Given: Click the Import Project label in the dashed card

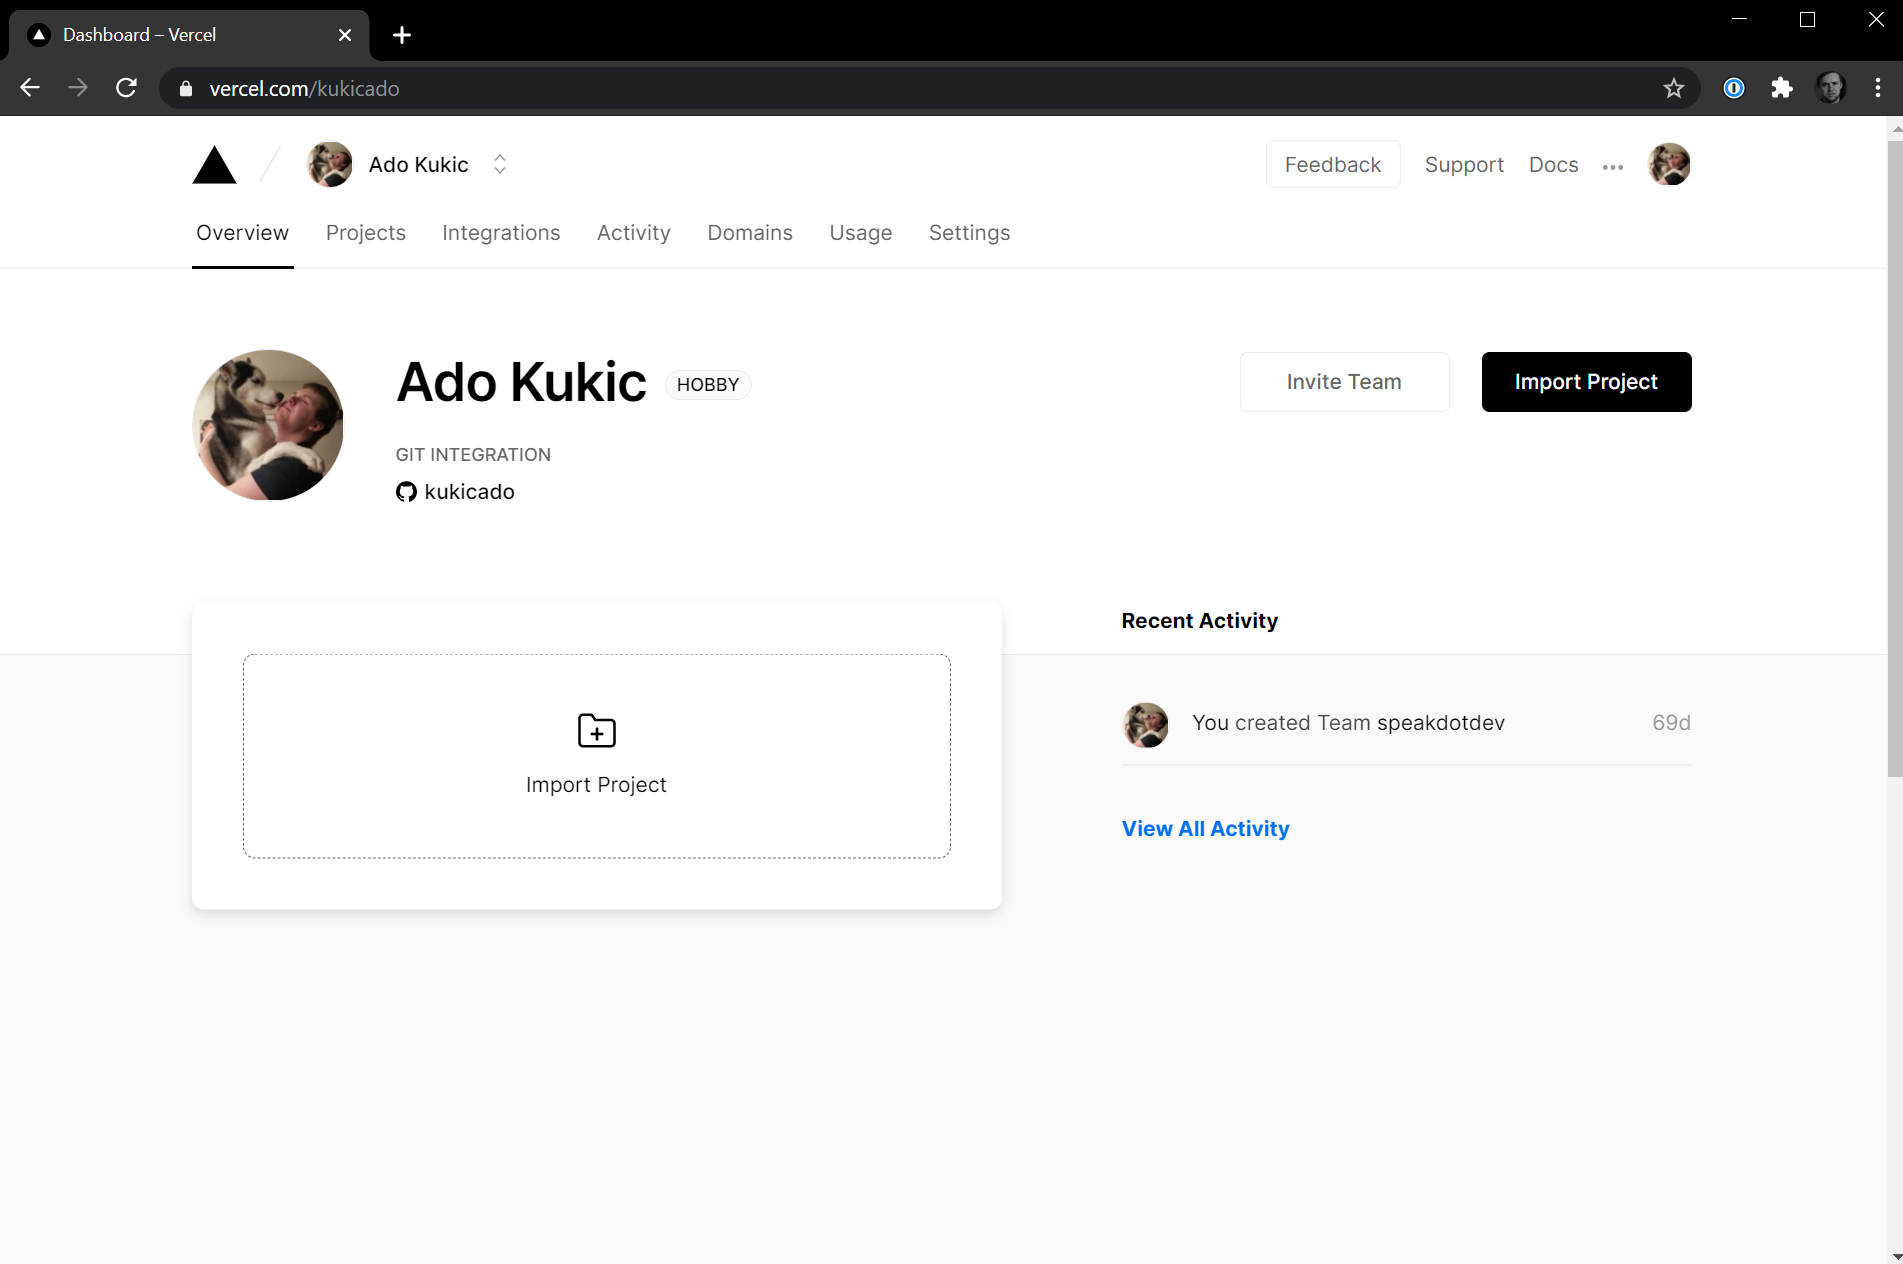Looking at the screenshot, I should [x=596, y=785].
